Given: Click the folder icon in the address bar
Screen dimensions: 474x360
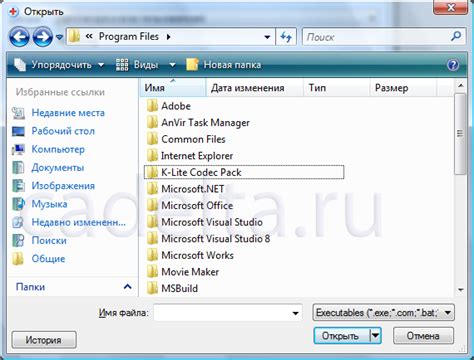Looking at the screenshot, I should click(74, 36).
